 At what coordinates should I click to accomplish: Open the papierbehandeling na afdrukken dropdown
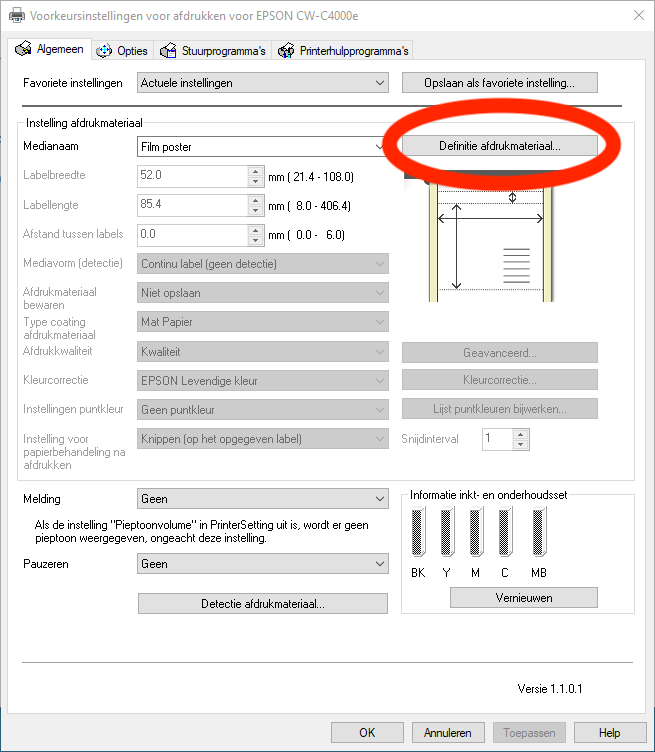pos(263,439)
